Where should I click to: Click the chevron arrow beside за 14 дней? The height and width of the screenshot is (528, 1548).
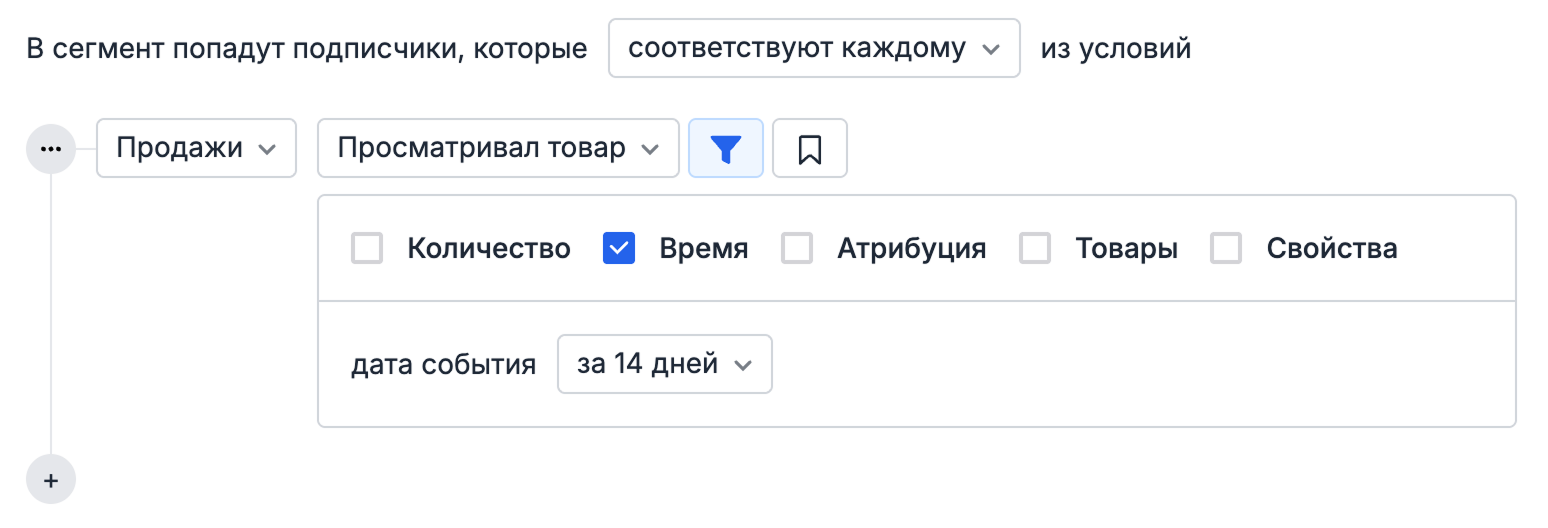click(742, 365)
